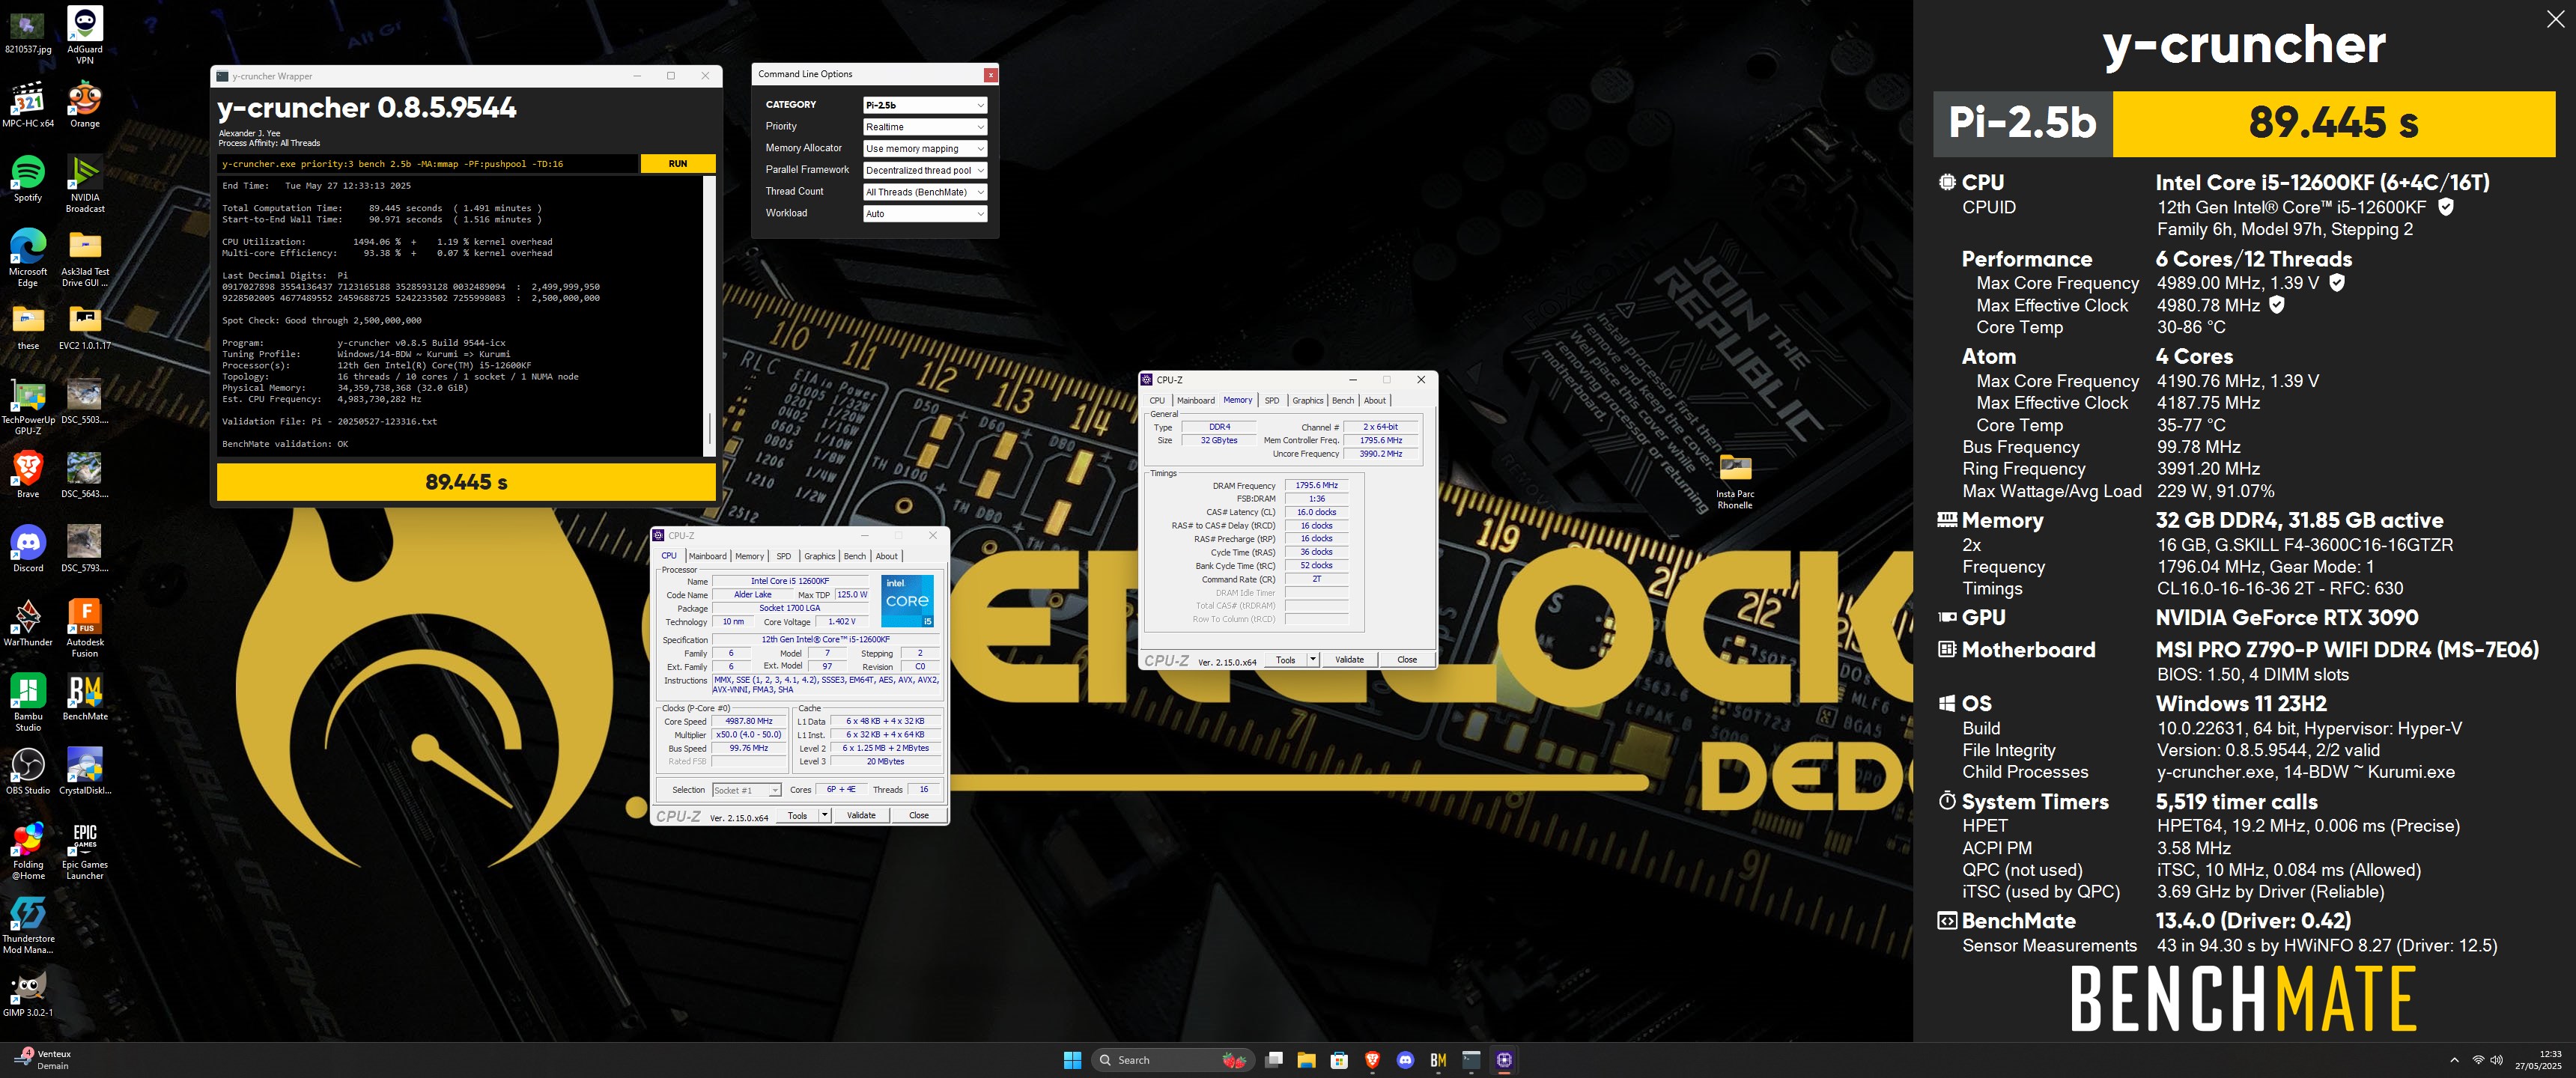
Task: Click the y-cruncher command line input field
Action: 427,163
